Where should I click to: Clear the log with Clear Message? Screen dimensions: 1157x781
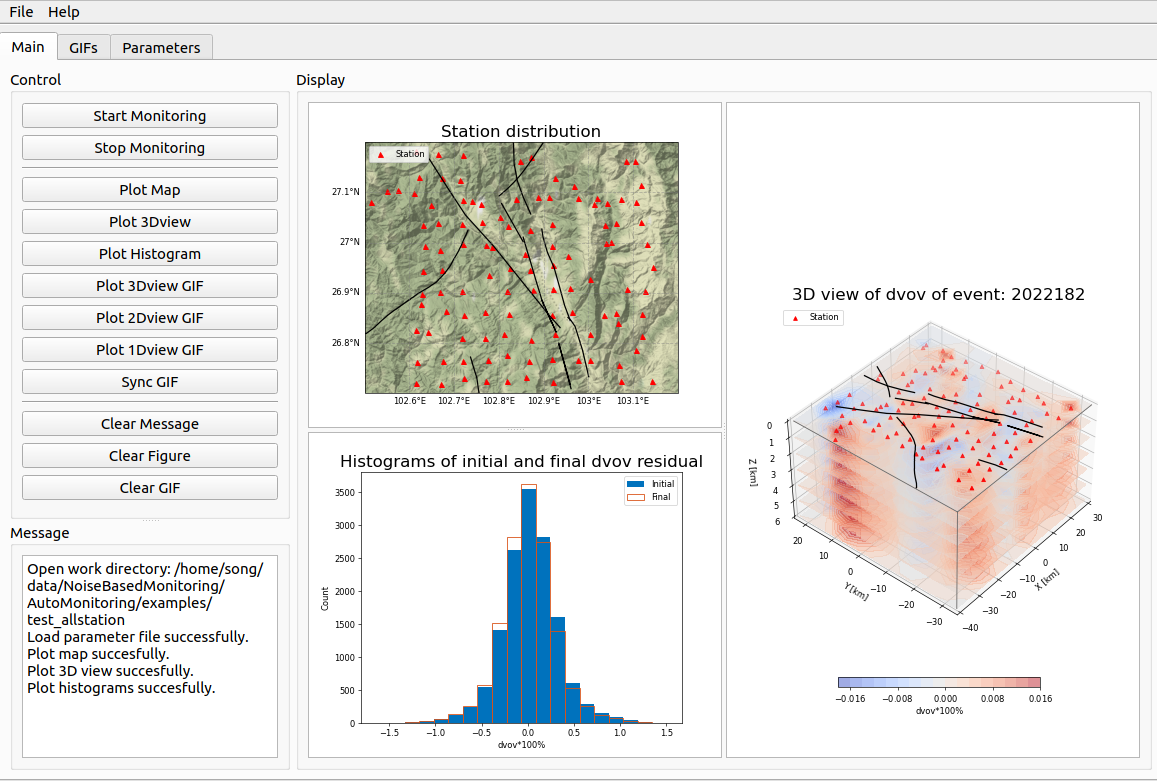tap(150, 424)
